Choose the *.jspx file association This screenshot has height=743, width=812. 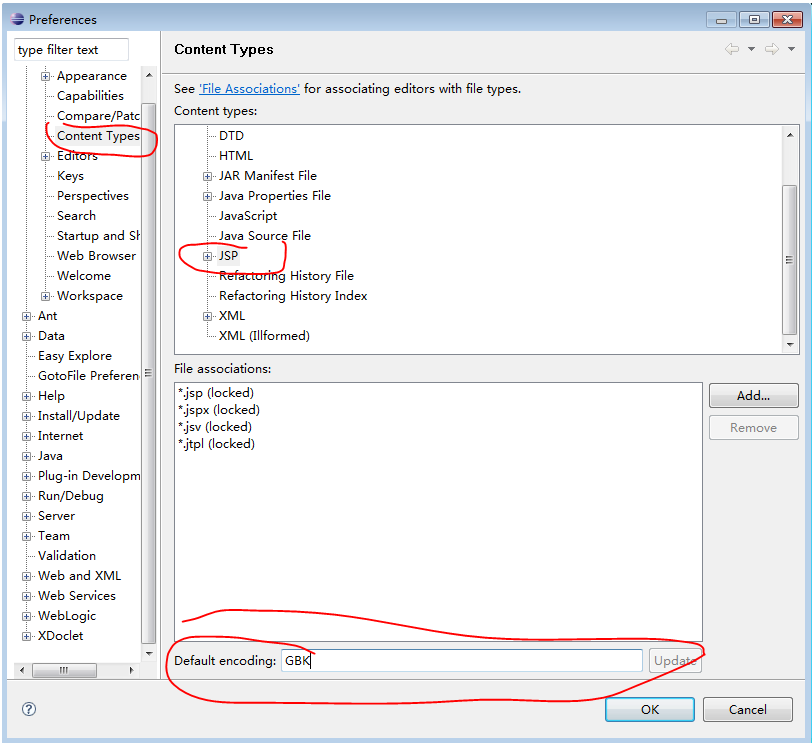[219, 410]
